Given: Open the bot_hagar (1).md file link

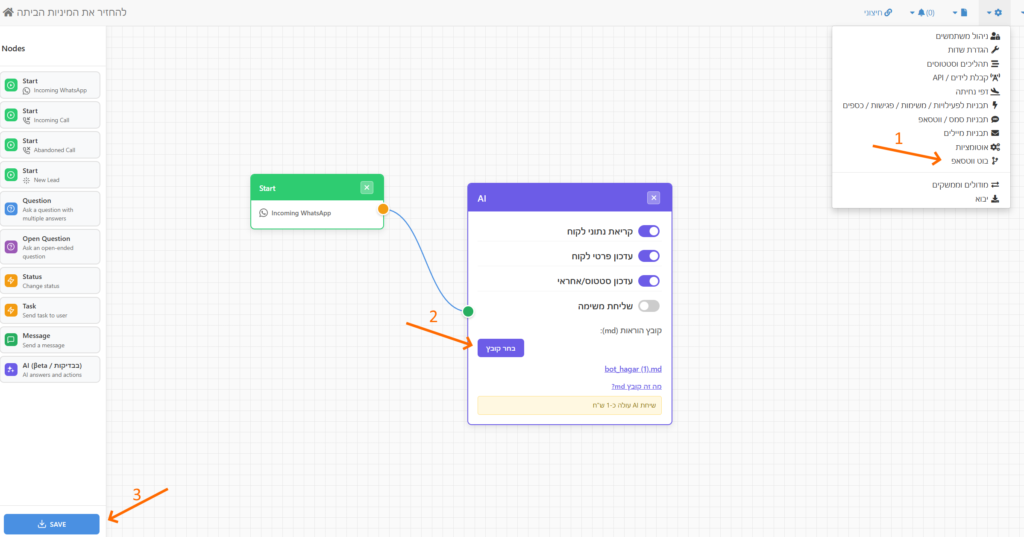Looking at the screenshot, I should [633, 369].
